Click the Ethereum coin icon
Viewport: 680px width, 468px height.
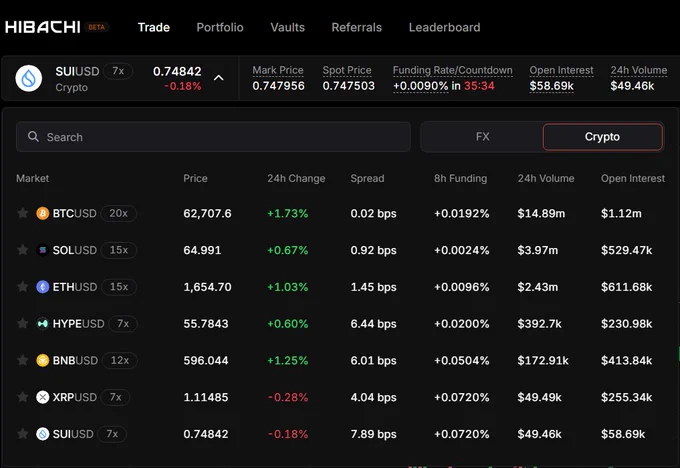(x=42, y=287)
